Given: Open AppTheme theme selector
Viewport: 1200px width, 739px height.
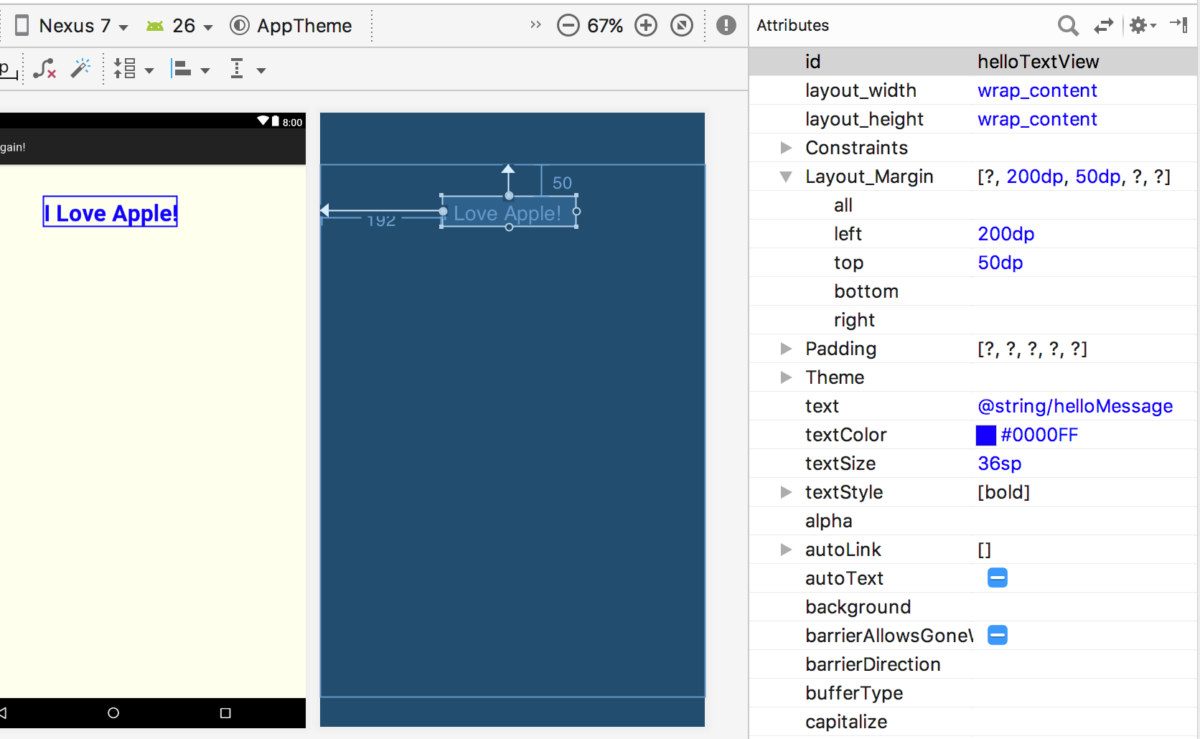Looking at the screenshot, I should [291, 26].
